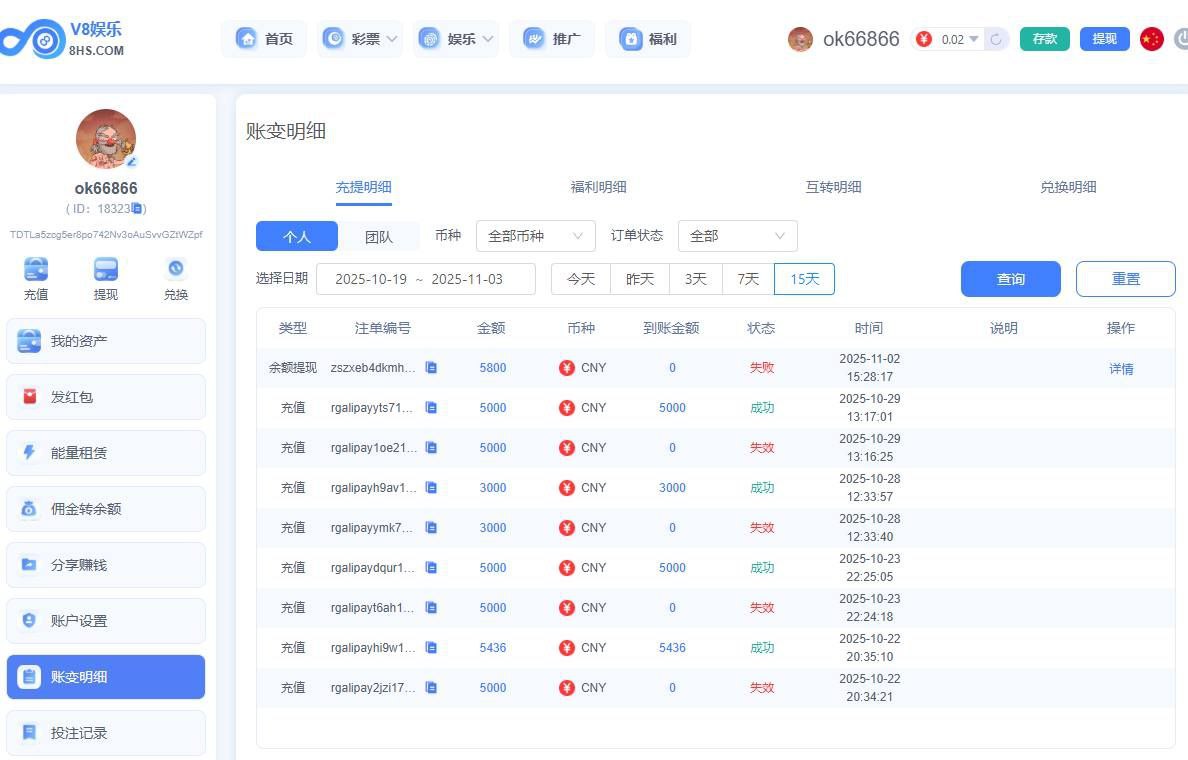Screen dimensions: 1188x760
Task: Switch to the 福利明细 tab
Action: pos(598,187)
